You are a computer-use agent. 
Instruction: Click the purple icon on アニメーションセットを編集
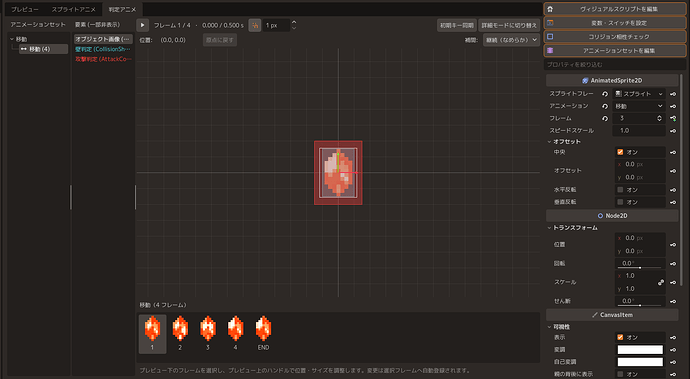point(550,51)
